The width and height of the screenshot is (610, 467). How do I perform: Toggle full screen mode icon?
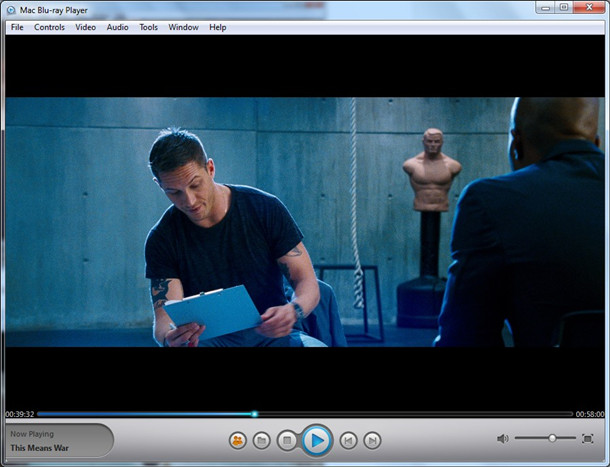588,439
